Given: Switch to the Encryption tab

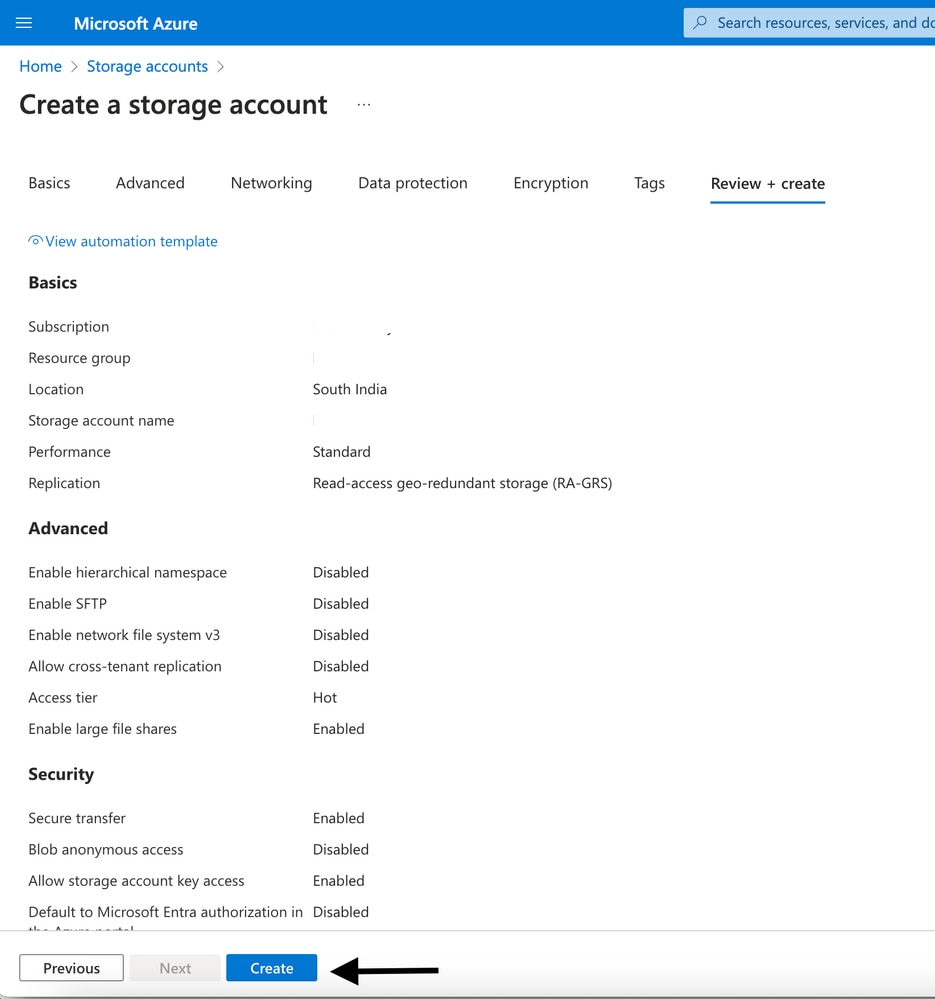Looking at the screenshot, I should (551, 183).
